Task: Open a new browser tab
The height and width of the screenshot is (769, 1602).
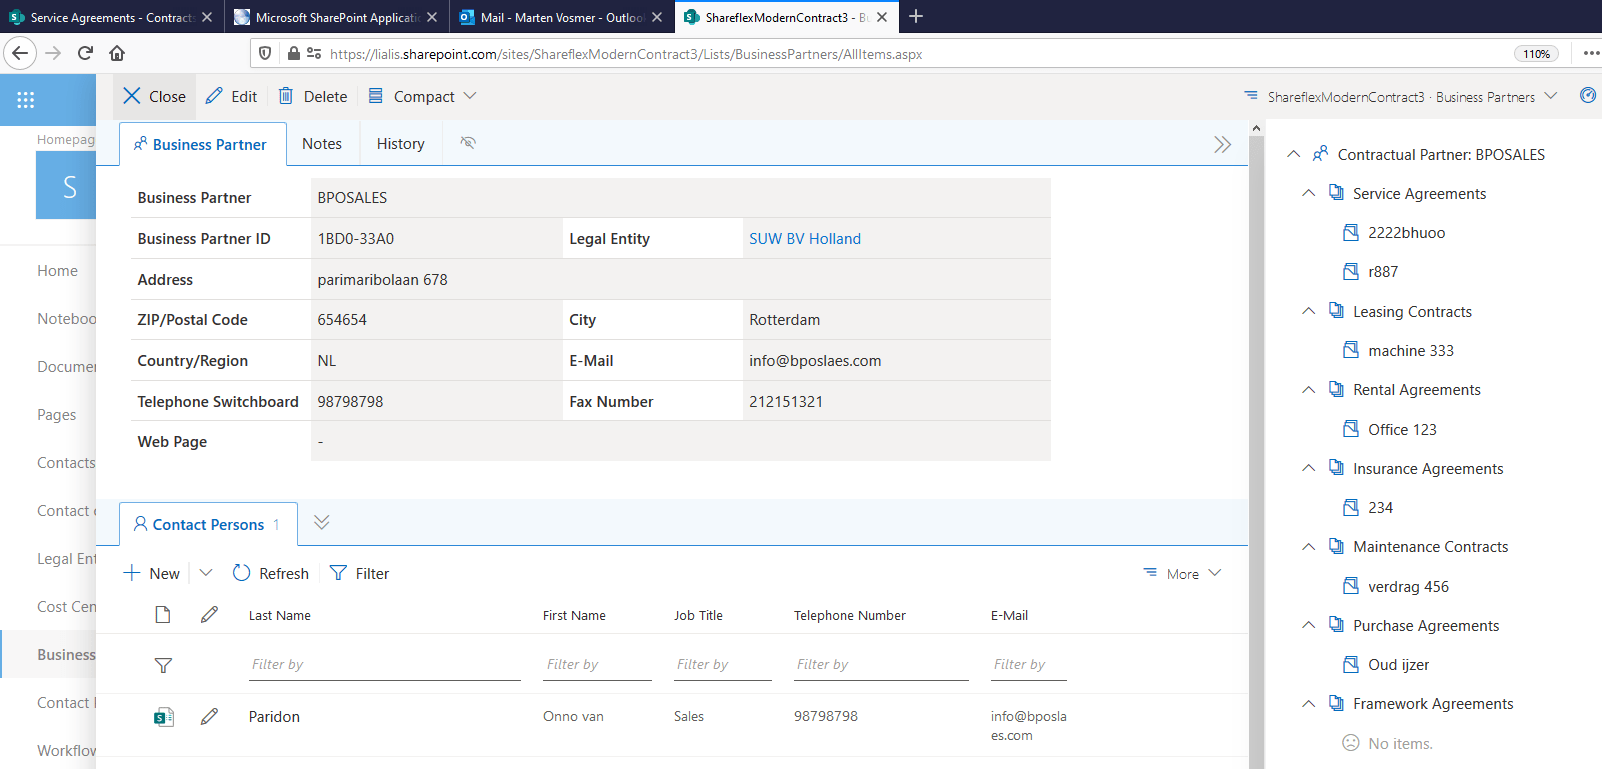Action: click(x=915, y=16)
